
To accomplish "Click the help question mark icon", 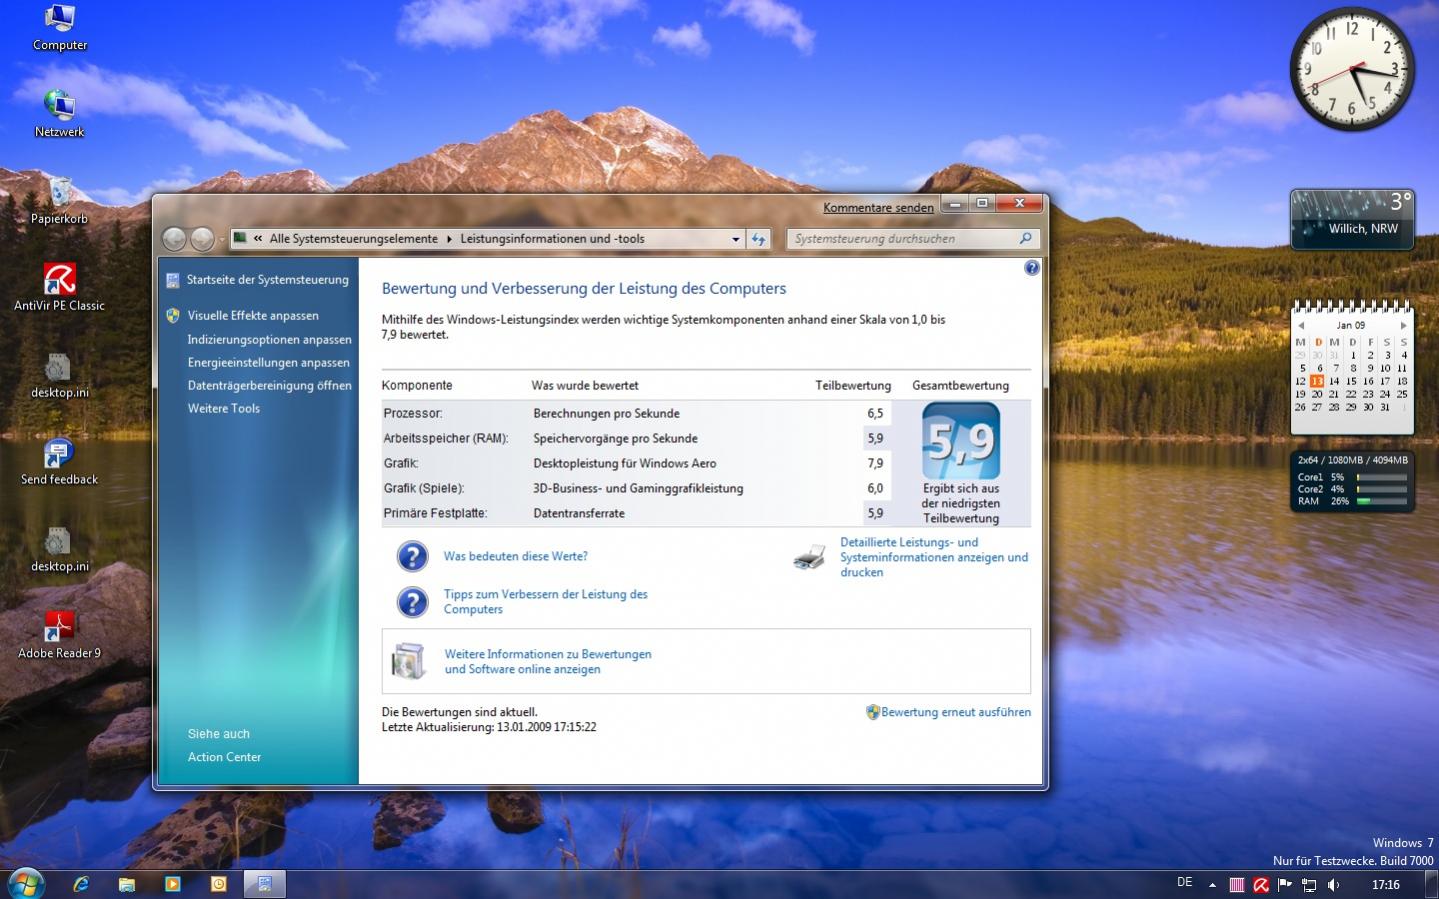I will click(1032, 268).
